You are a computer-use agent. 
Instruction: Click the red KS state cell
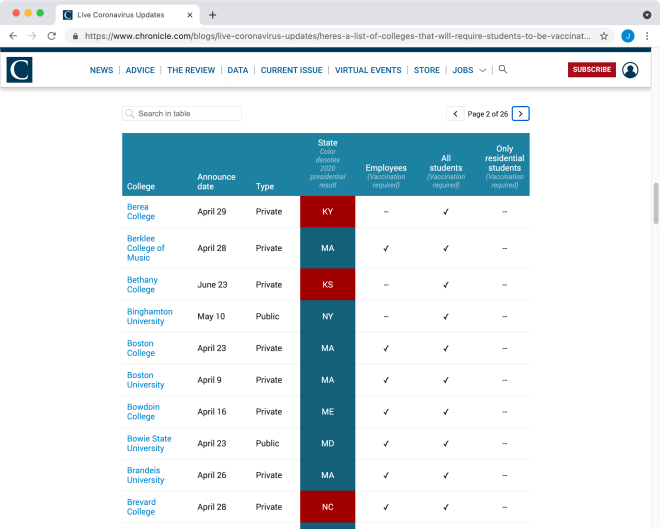tap(327, 285)
